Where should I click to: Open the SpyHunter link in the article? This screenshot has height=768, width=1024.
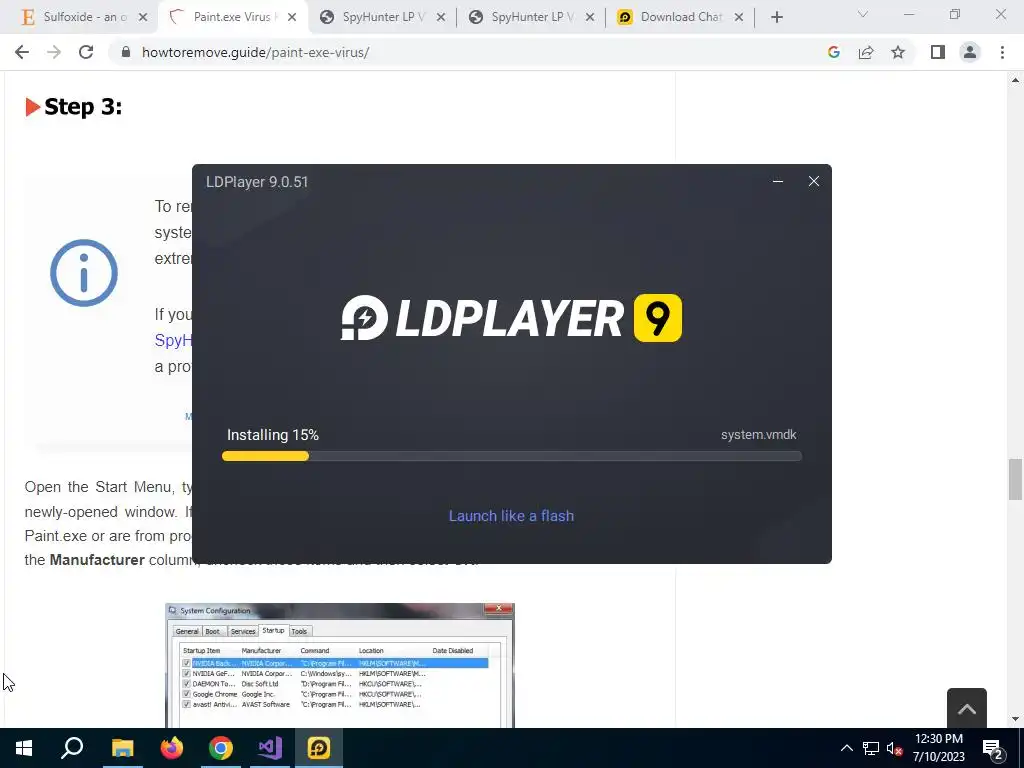point(173,340)
